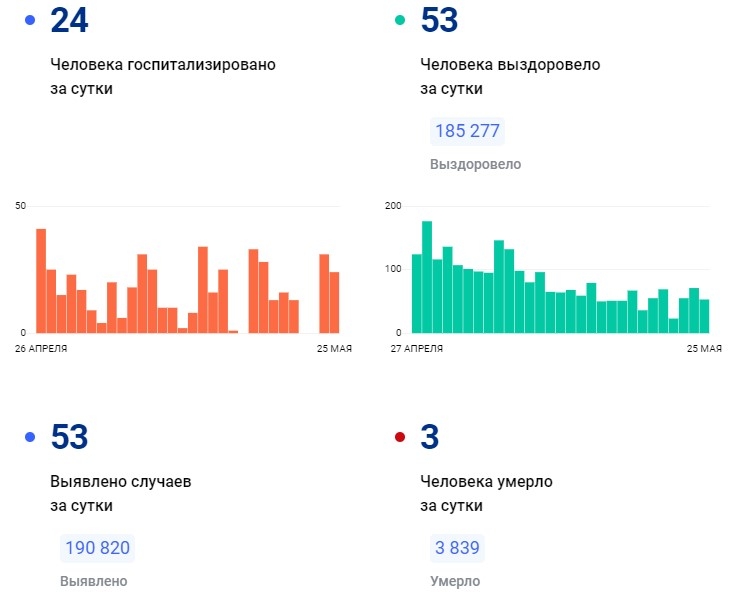Click the last bar of orange hospitalization chart
The height and width of the screenshot is (594, 744).
tap(334, 302)
